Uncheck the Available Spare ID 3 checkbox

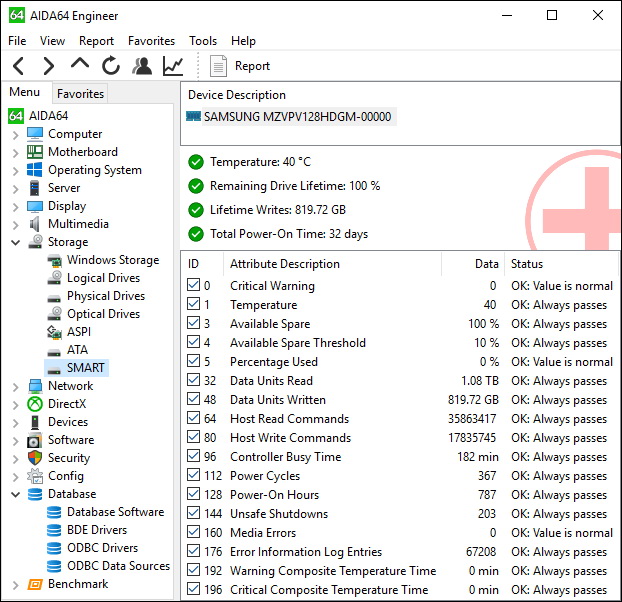[x=193, y=323]
